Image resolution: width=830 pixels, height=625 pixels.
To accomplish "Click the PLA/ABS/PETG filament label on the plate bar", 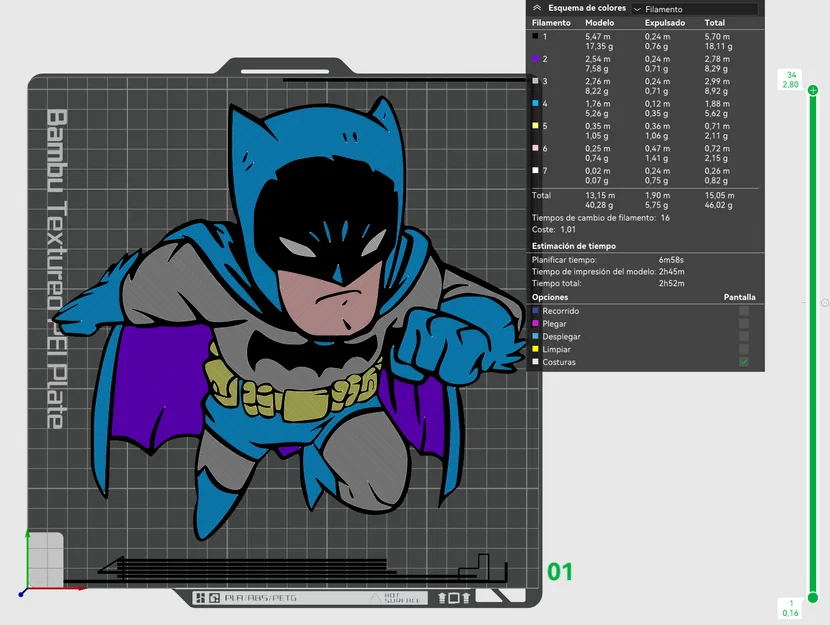I will pyautogui.click(x=260, y=596).
